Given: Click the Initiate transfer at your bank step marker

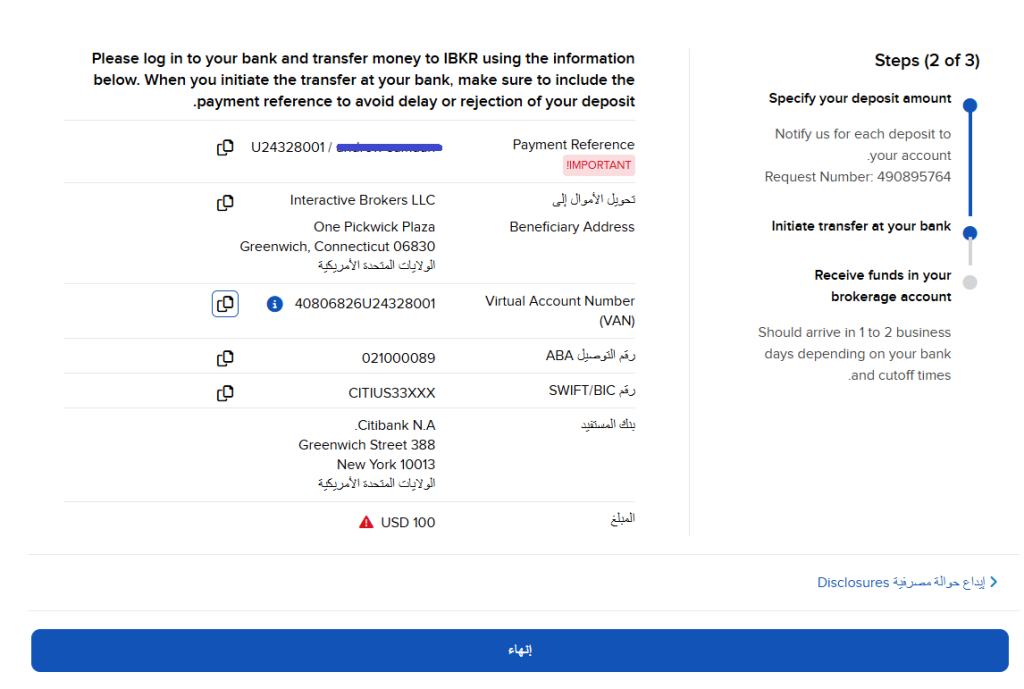Looking at the screenshot, I should (x=970, y=232).
